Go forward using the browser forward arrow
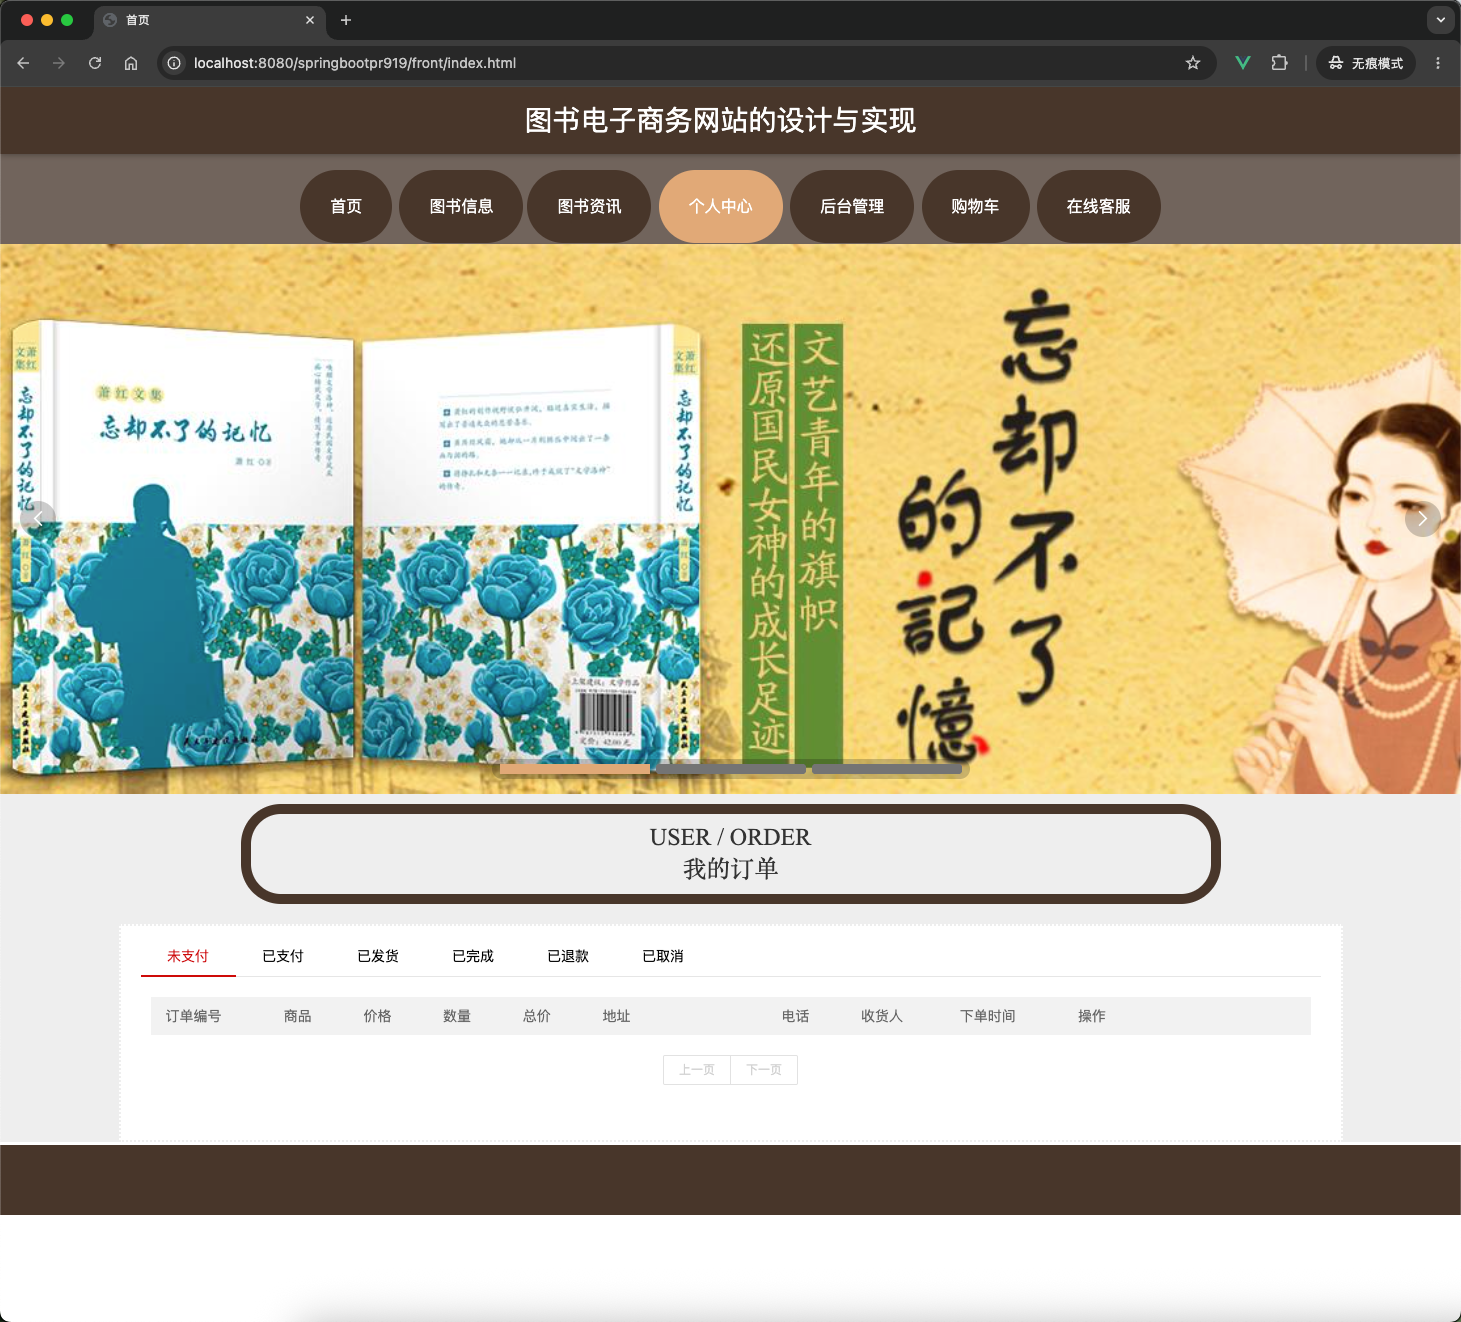 [59, 63]
